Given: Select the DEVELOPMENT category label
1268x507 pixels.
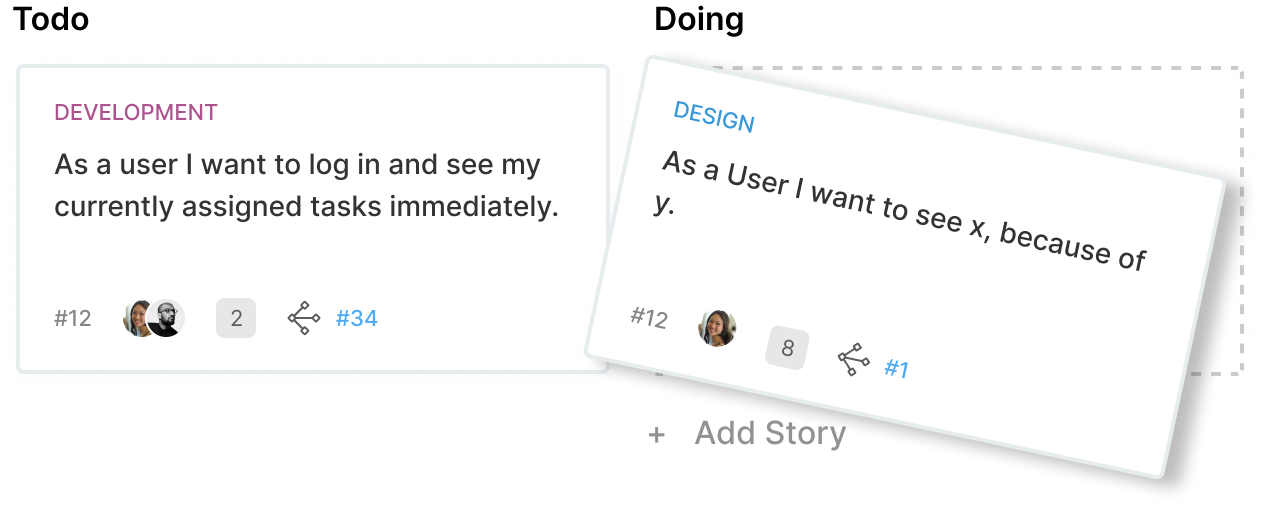Looking at the screenshot, I should coord(136,112).
